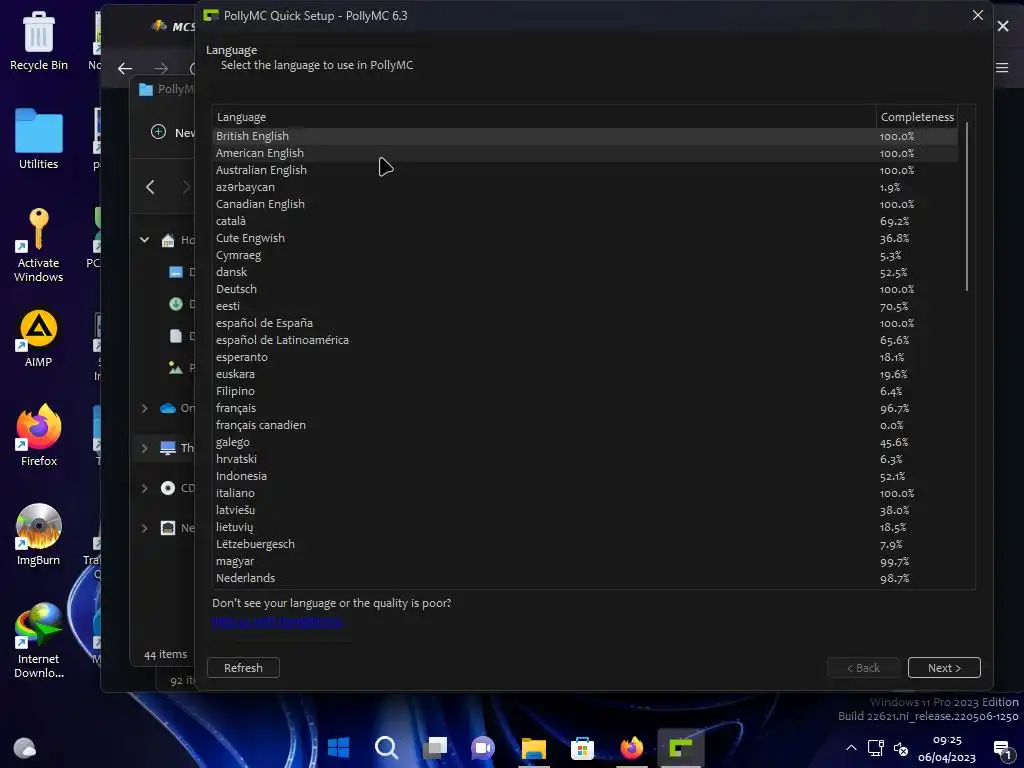The width and height of the screenshot is (1024, 768).
Task: Open hamburger menu in rear window
Action: click(1002, 68)
